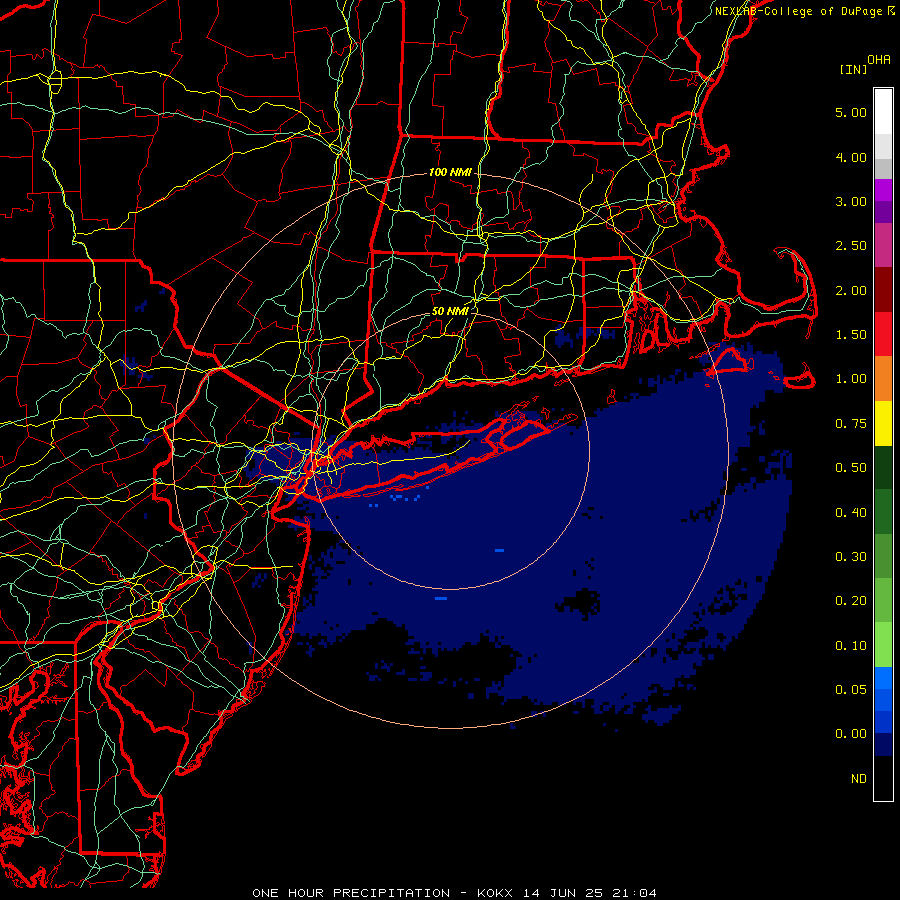Screen dimensions: 900x900
Task: Click the light green 0.10 legend swatch
Action: (x=883, y=645)
